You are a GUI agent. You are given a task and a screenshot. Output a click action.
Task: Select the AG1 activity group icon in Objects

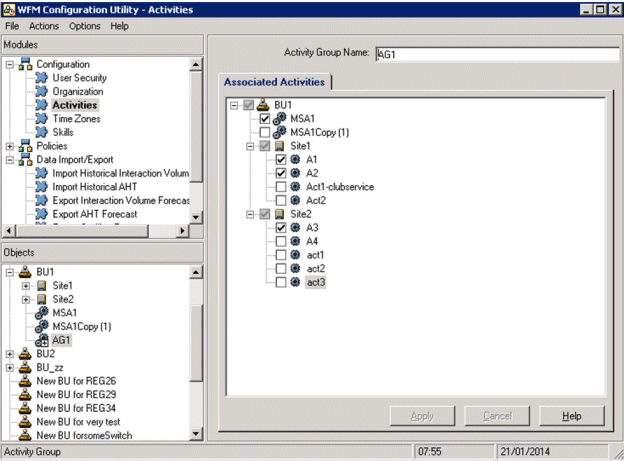pyautogui.click(x=42, y=340)
